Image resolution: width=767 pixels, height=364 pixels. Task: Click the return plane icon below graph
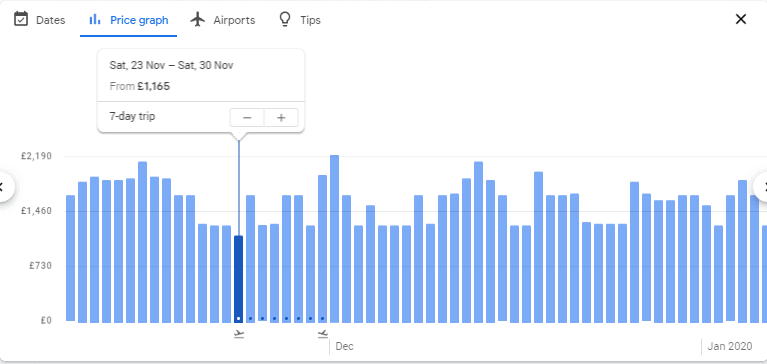click(x=323, y=334)
